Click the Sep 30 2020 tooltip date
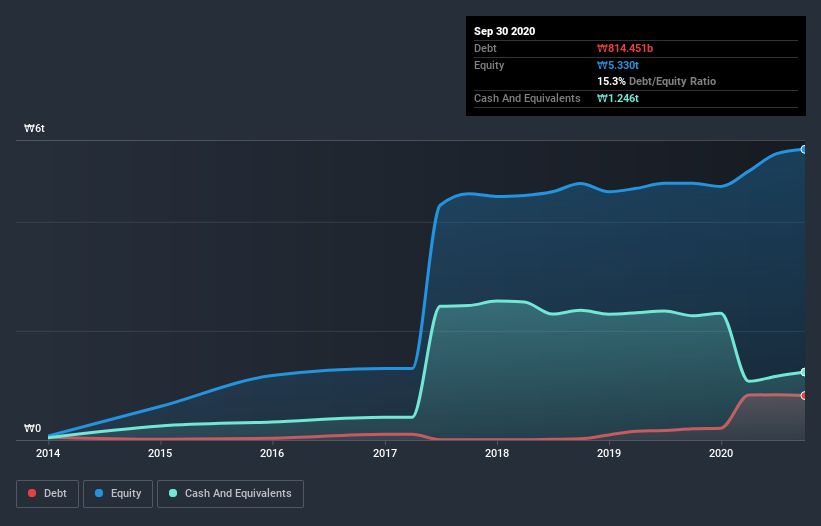The width and height of the screenshot is (821, 526). pos(504,31)
